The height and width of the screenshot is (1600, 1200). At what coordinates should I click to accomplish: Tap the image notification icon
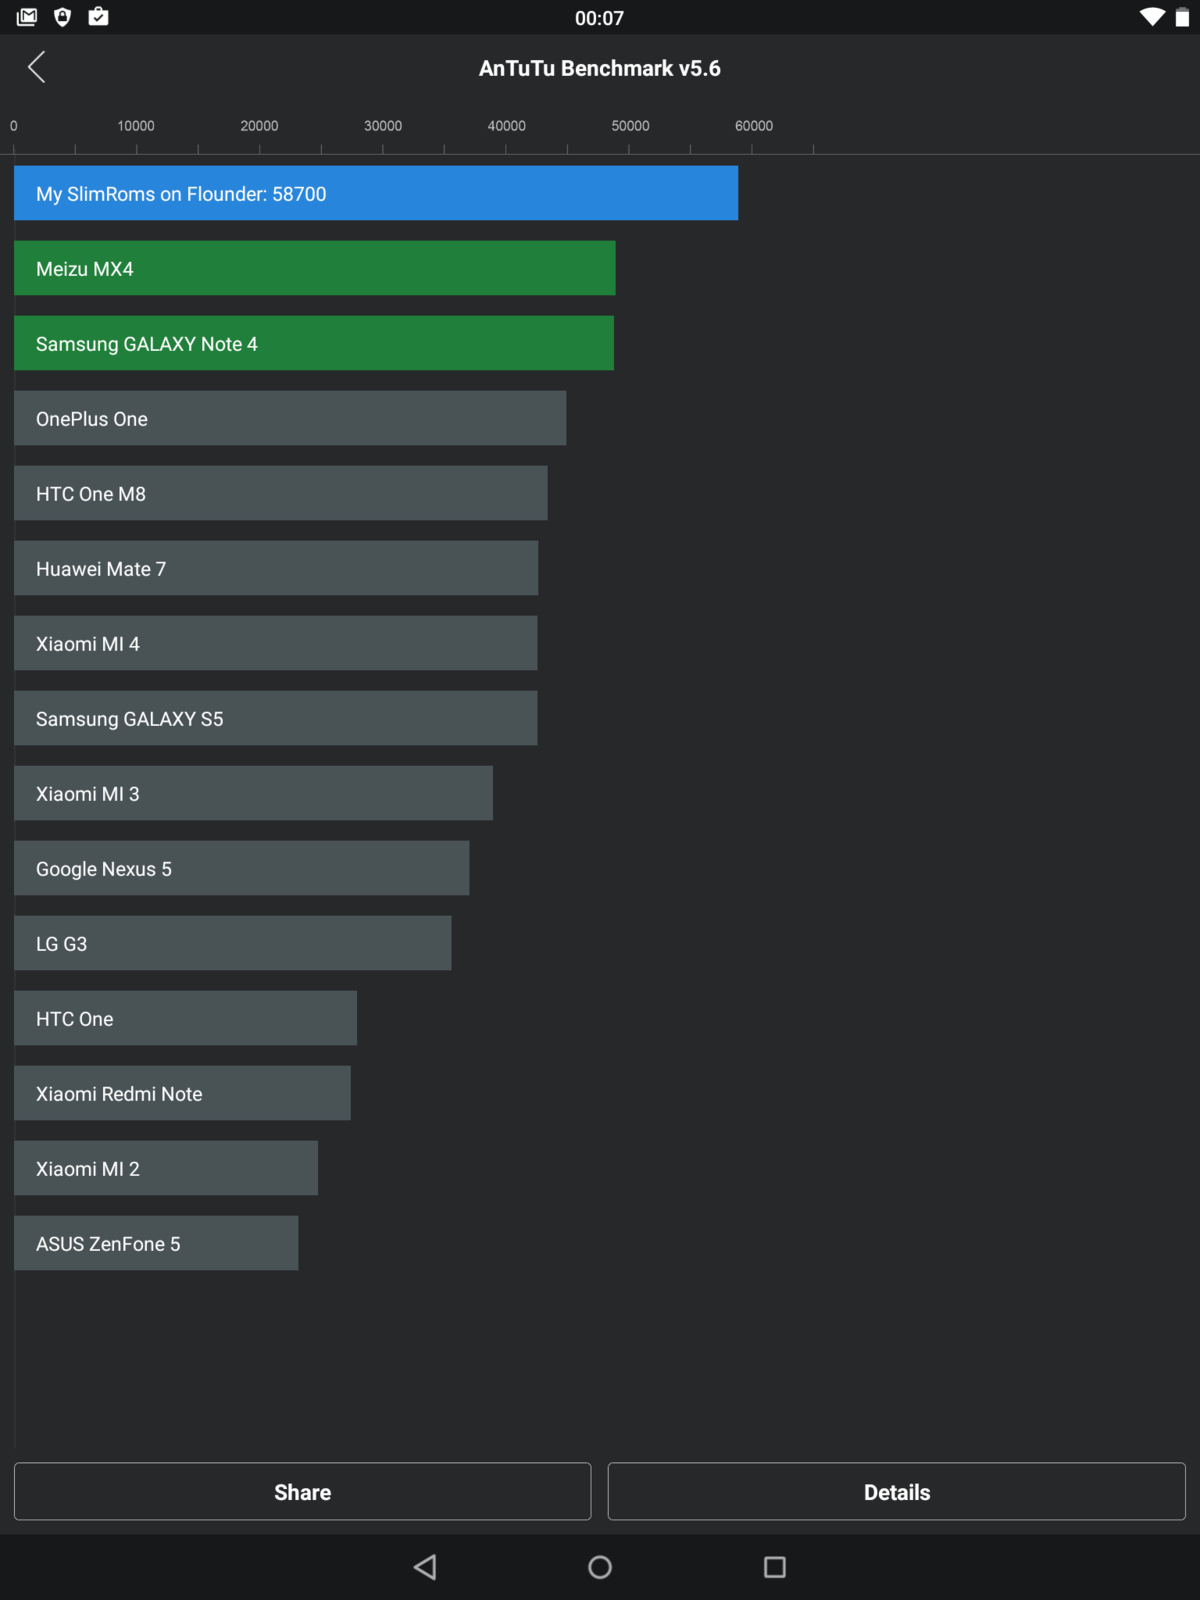pyautogui.click(x=27, y=17)
